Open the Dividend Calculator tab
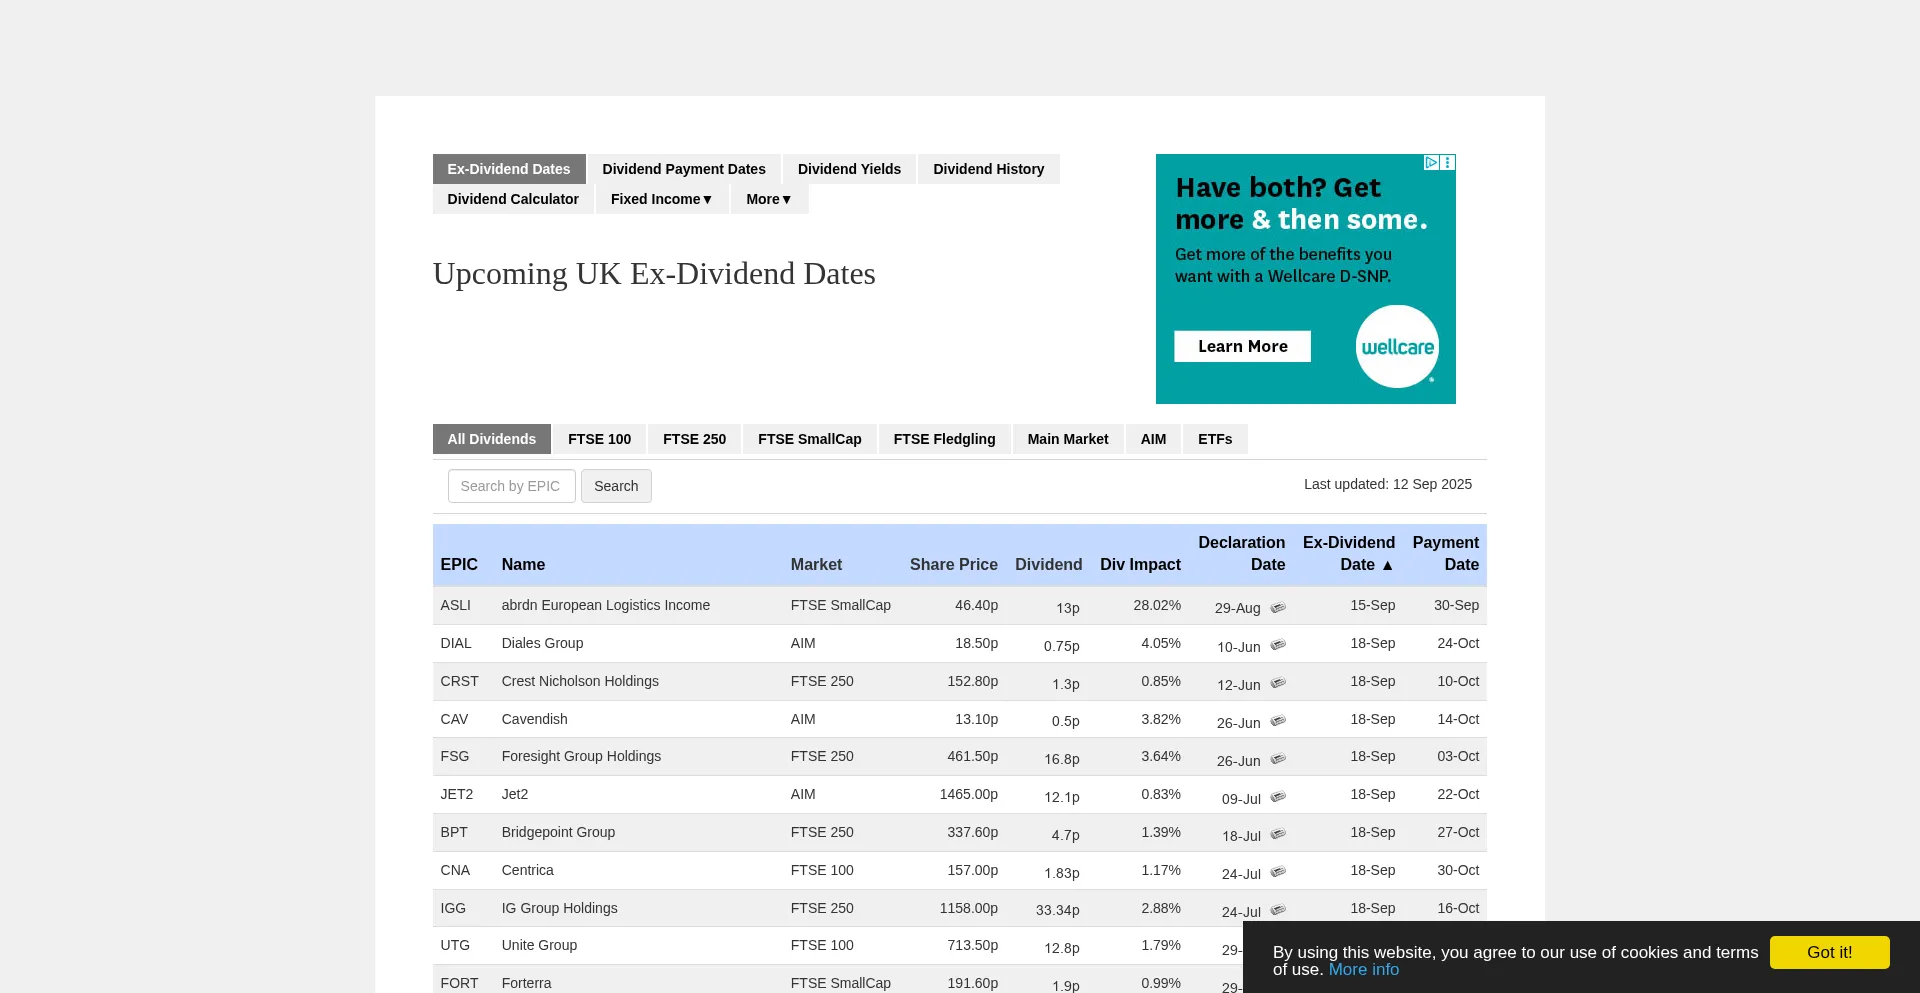The height and width of the screenshot is (993, 1920). (x=513, y=199)
